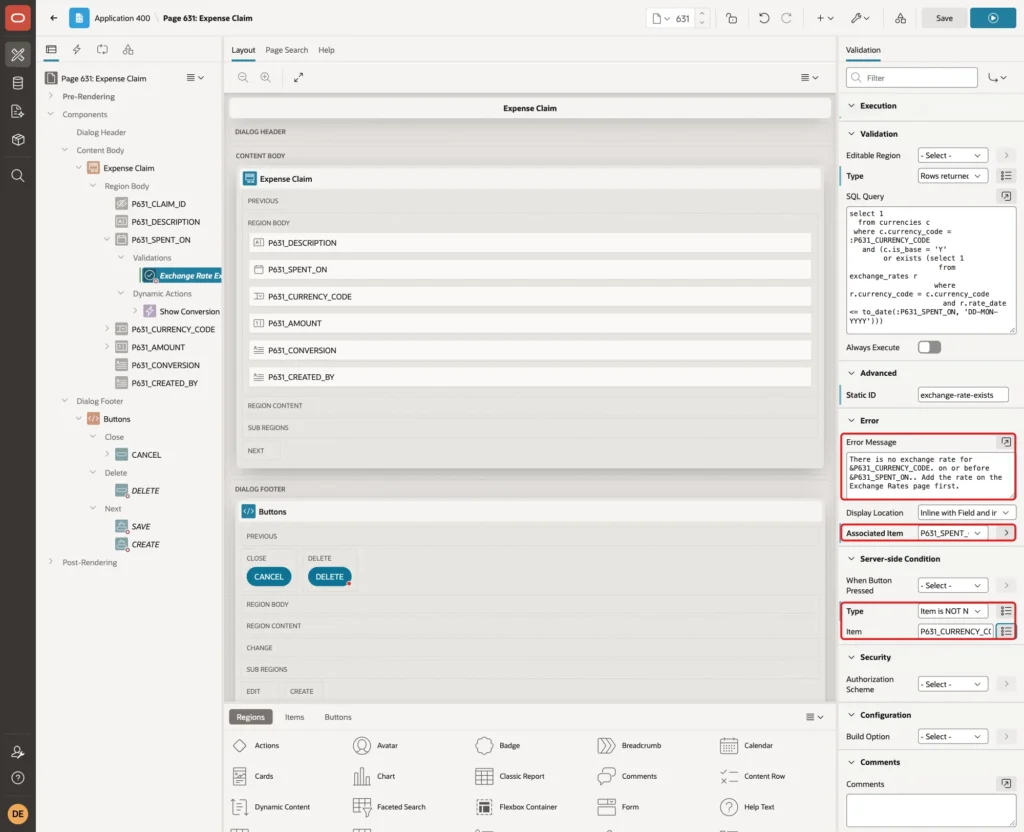1024x832 pixels.
Task: Open item picker list for Item field
Action: [x=1006, y=632]
